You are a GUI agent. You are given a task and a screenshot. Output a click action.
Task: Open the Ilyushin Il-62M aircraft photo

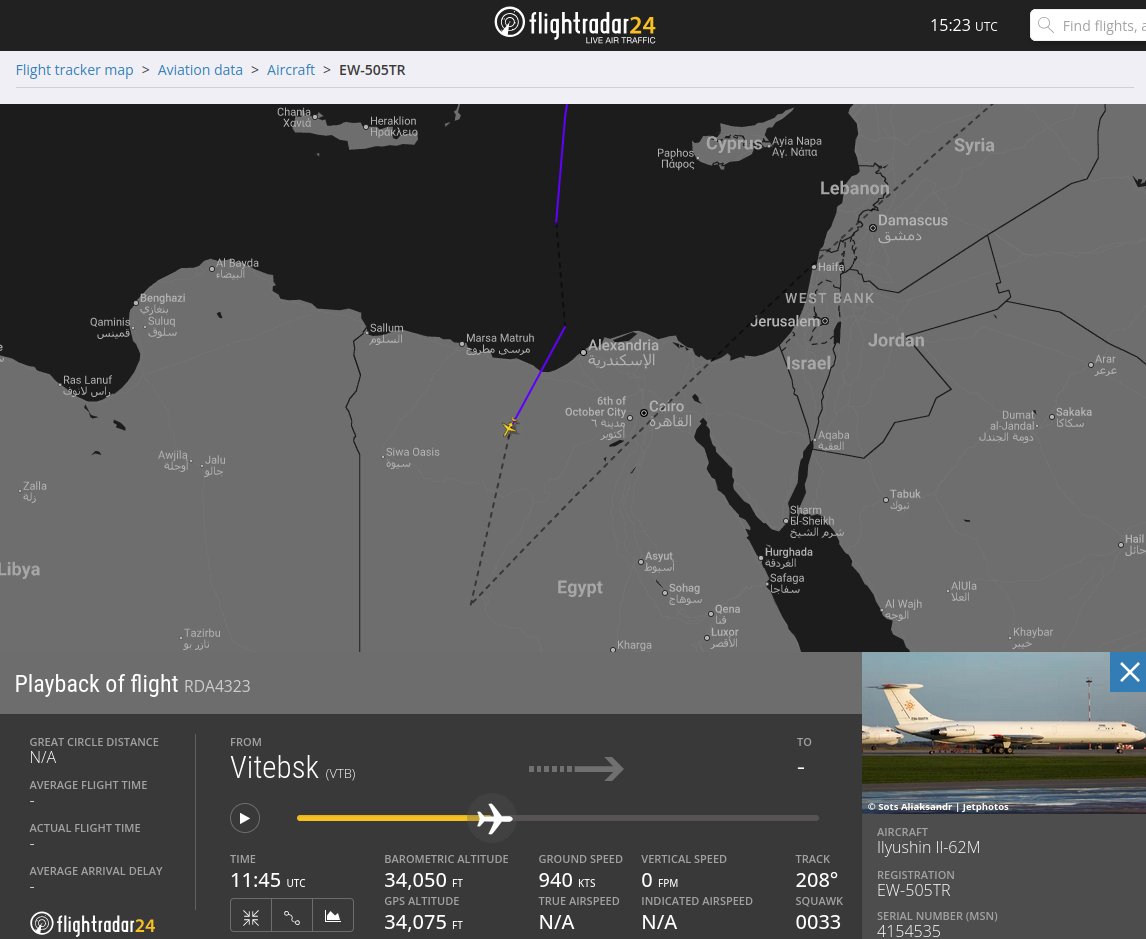[1003, 732]
